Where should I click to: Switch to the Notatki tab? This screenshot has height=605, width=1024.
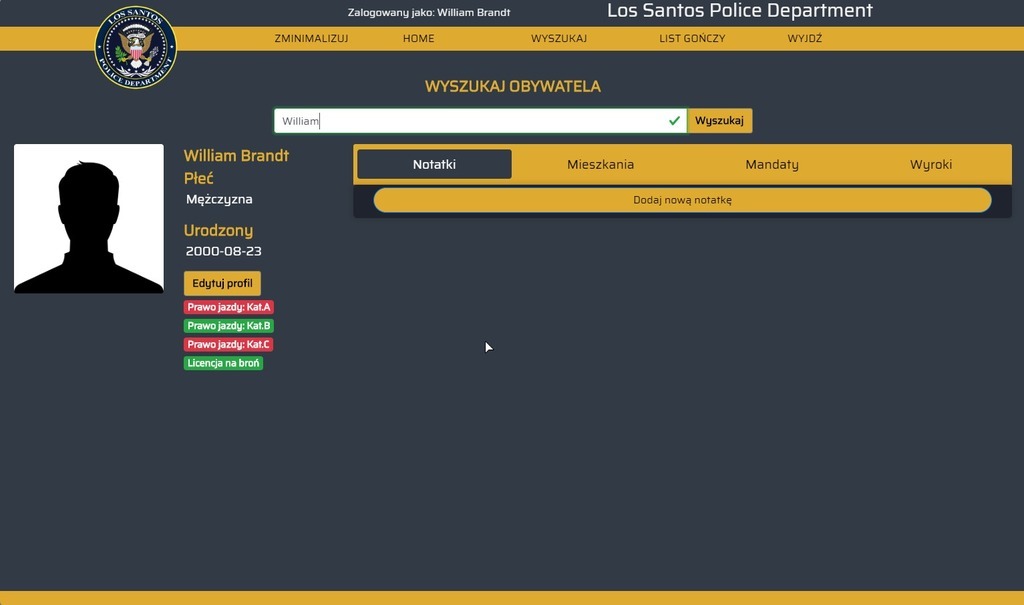[434, 165]
